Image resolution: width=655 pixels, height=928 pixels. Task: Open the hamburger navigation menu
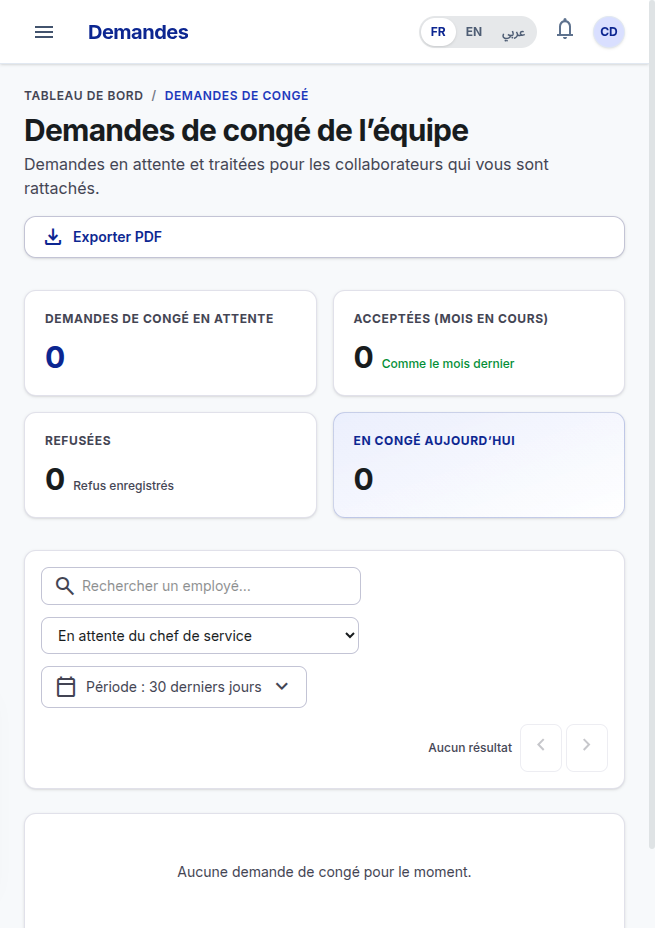[44, 32]
